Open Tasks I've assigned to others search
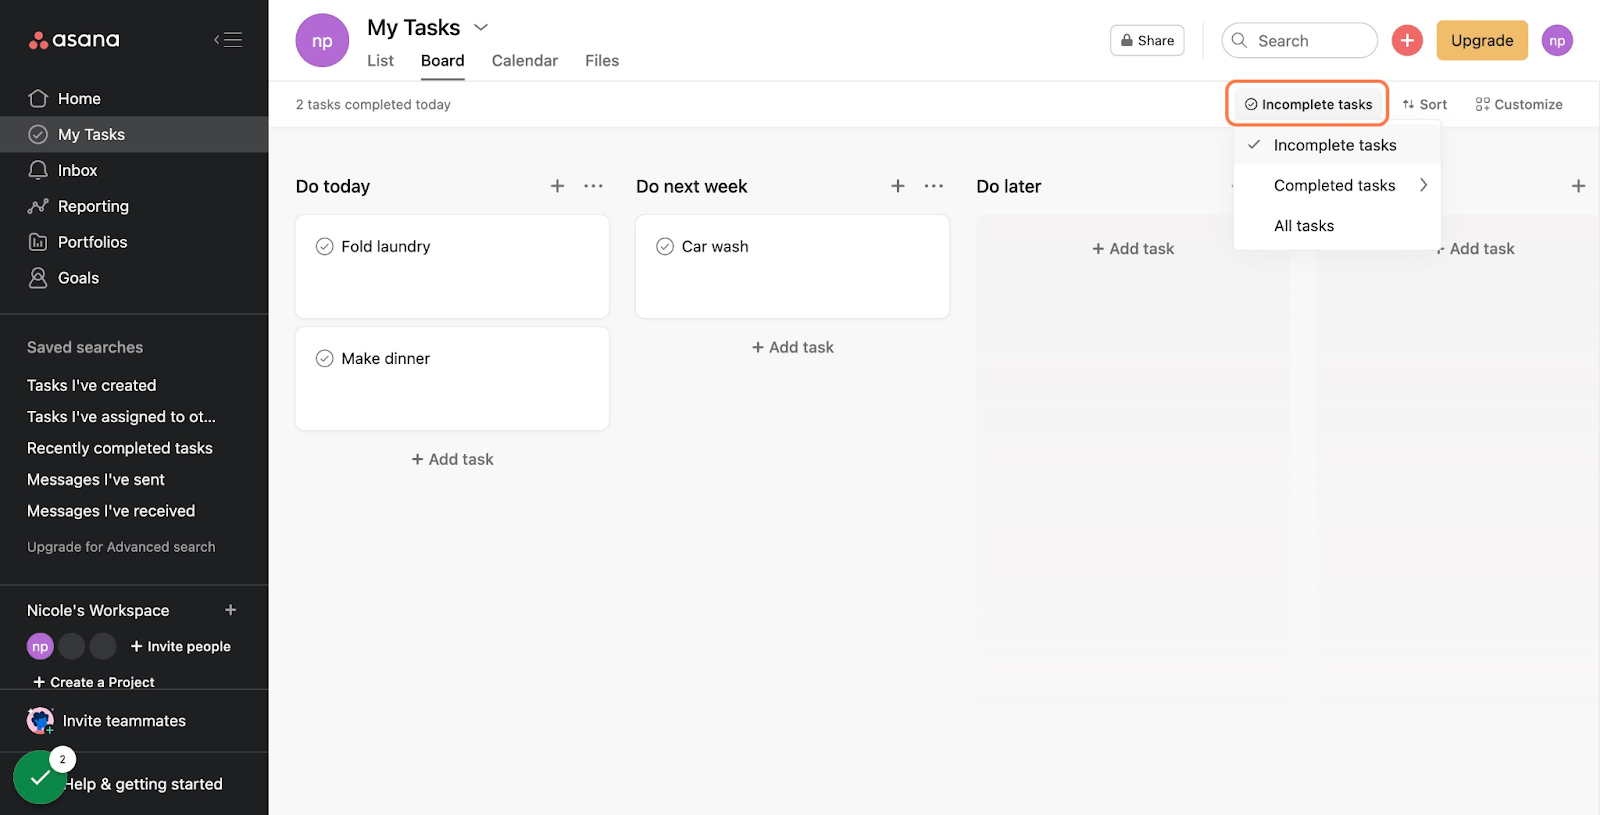This screenshot has width=1600, height=815. [x=121, y=416]
